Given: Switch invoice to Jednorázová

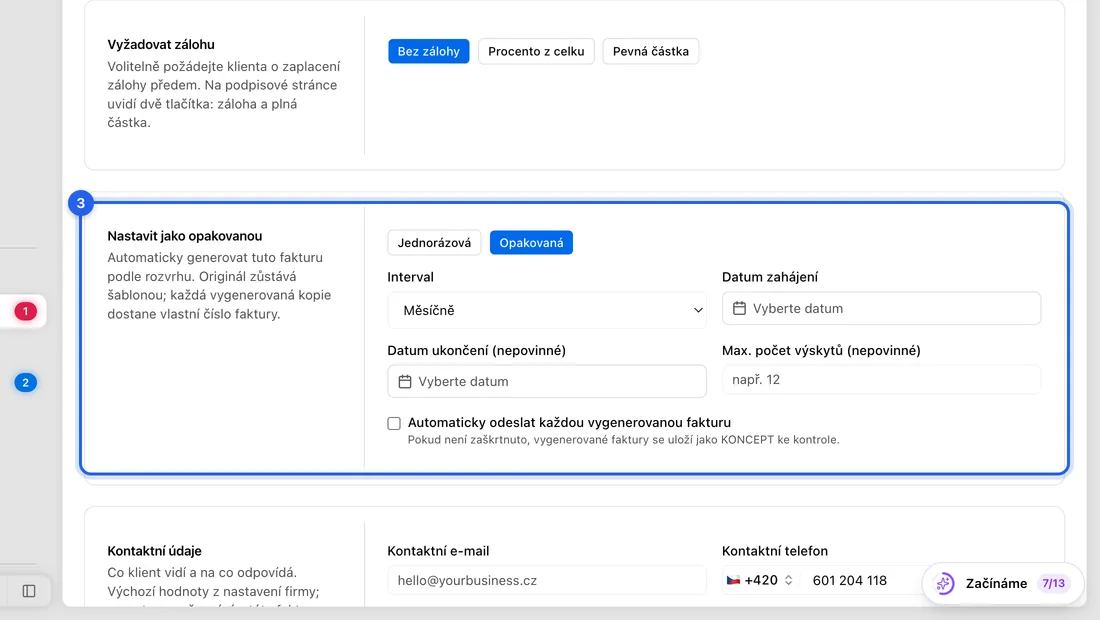Looking at the screenshot, I should click(x=434, y=243).
